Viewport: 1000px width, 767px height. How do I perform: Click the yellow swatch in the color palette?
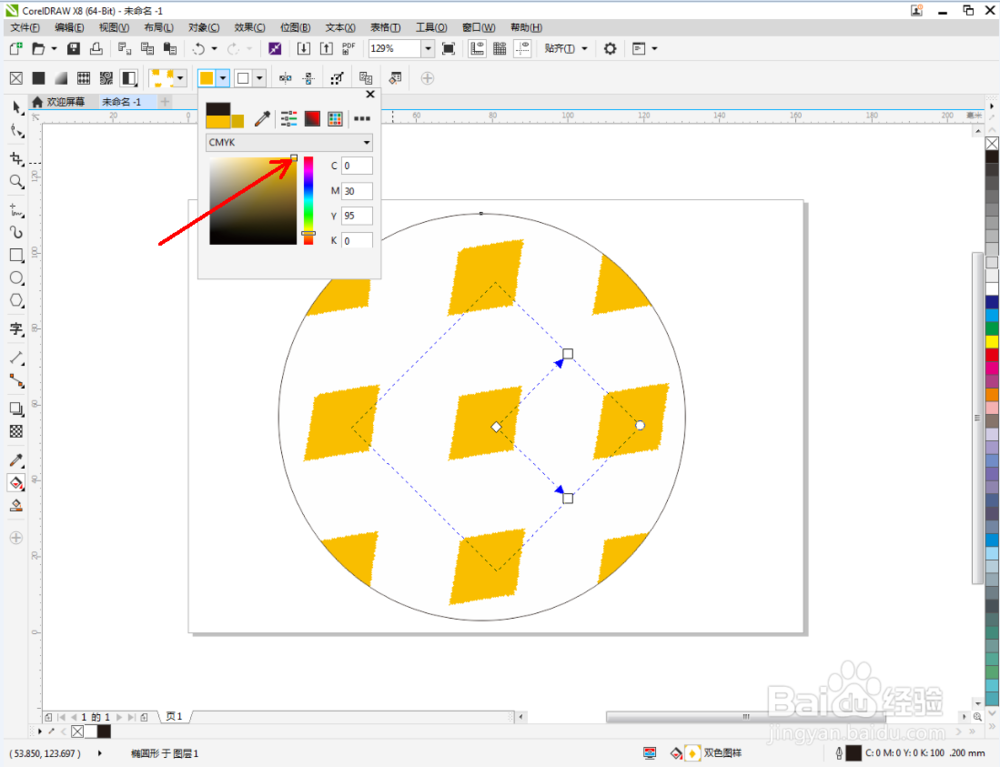(992, 342)
